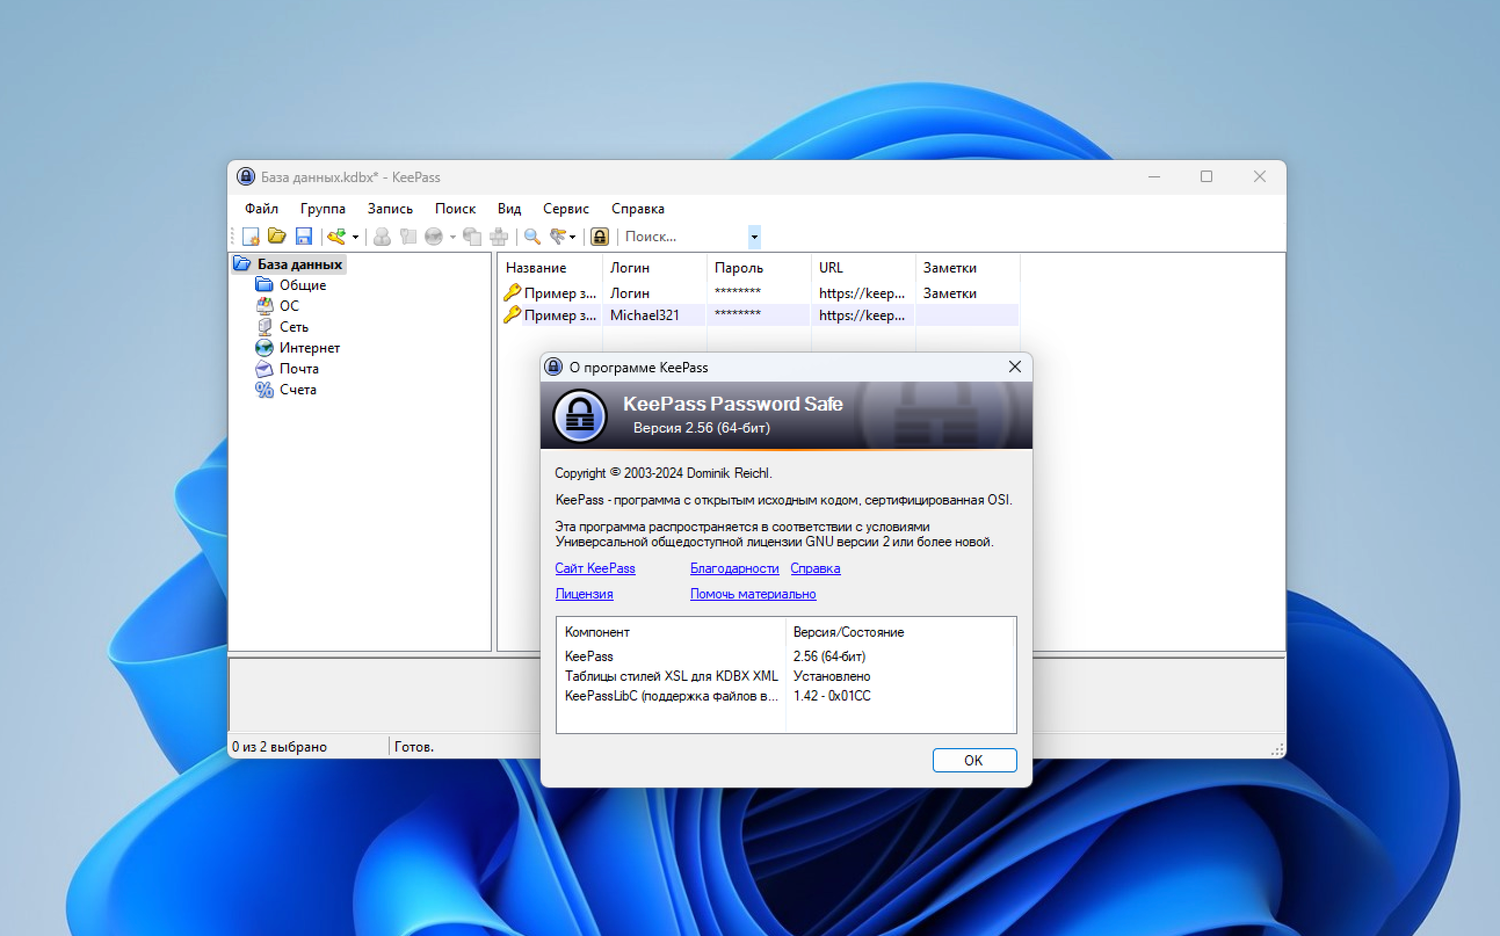
Task: Click the Lock workspace padlock icon
Action: pos(600,237)
